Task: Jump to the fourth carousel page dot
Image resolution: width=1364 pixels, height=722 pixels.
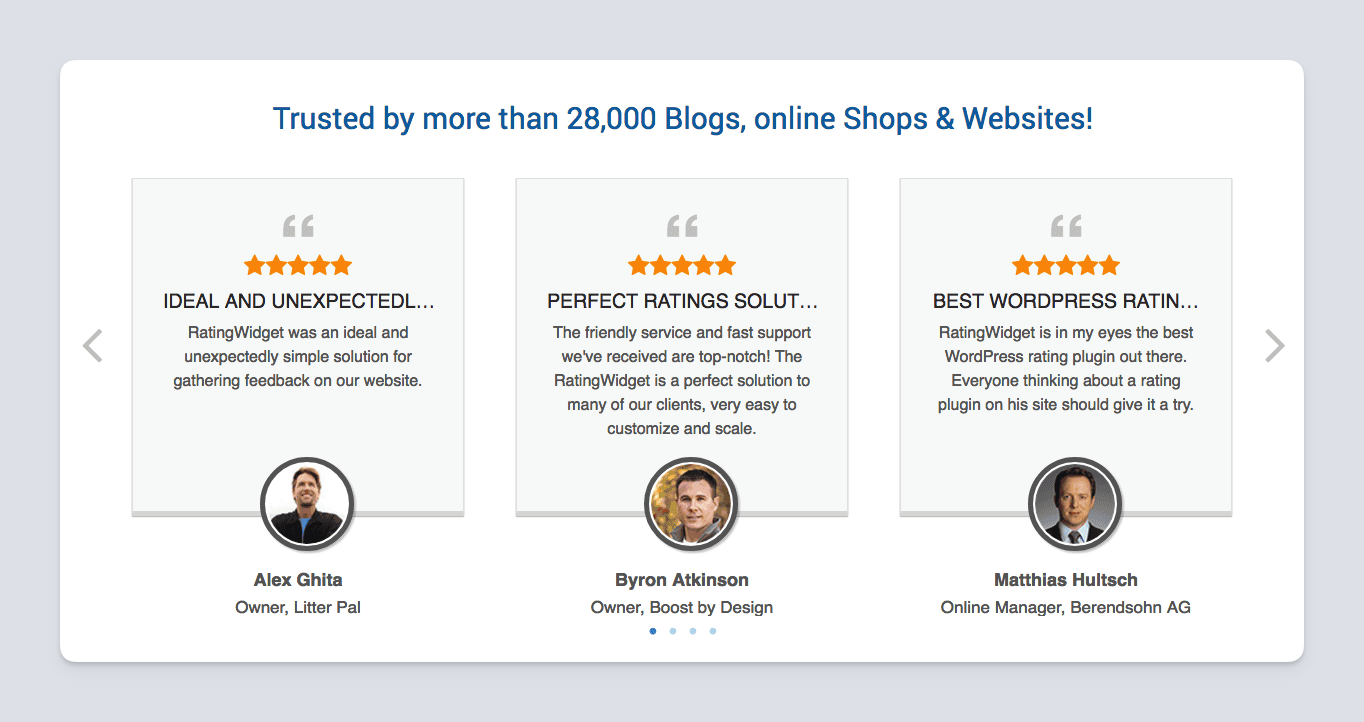Action: pos(713,631)
